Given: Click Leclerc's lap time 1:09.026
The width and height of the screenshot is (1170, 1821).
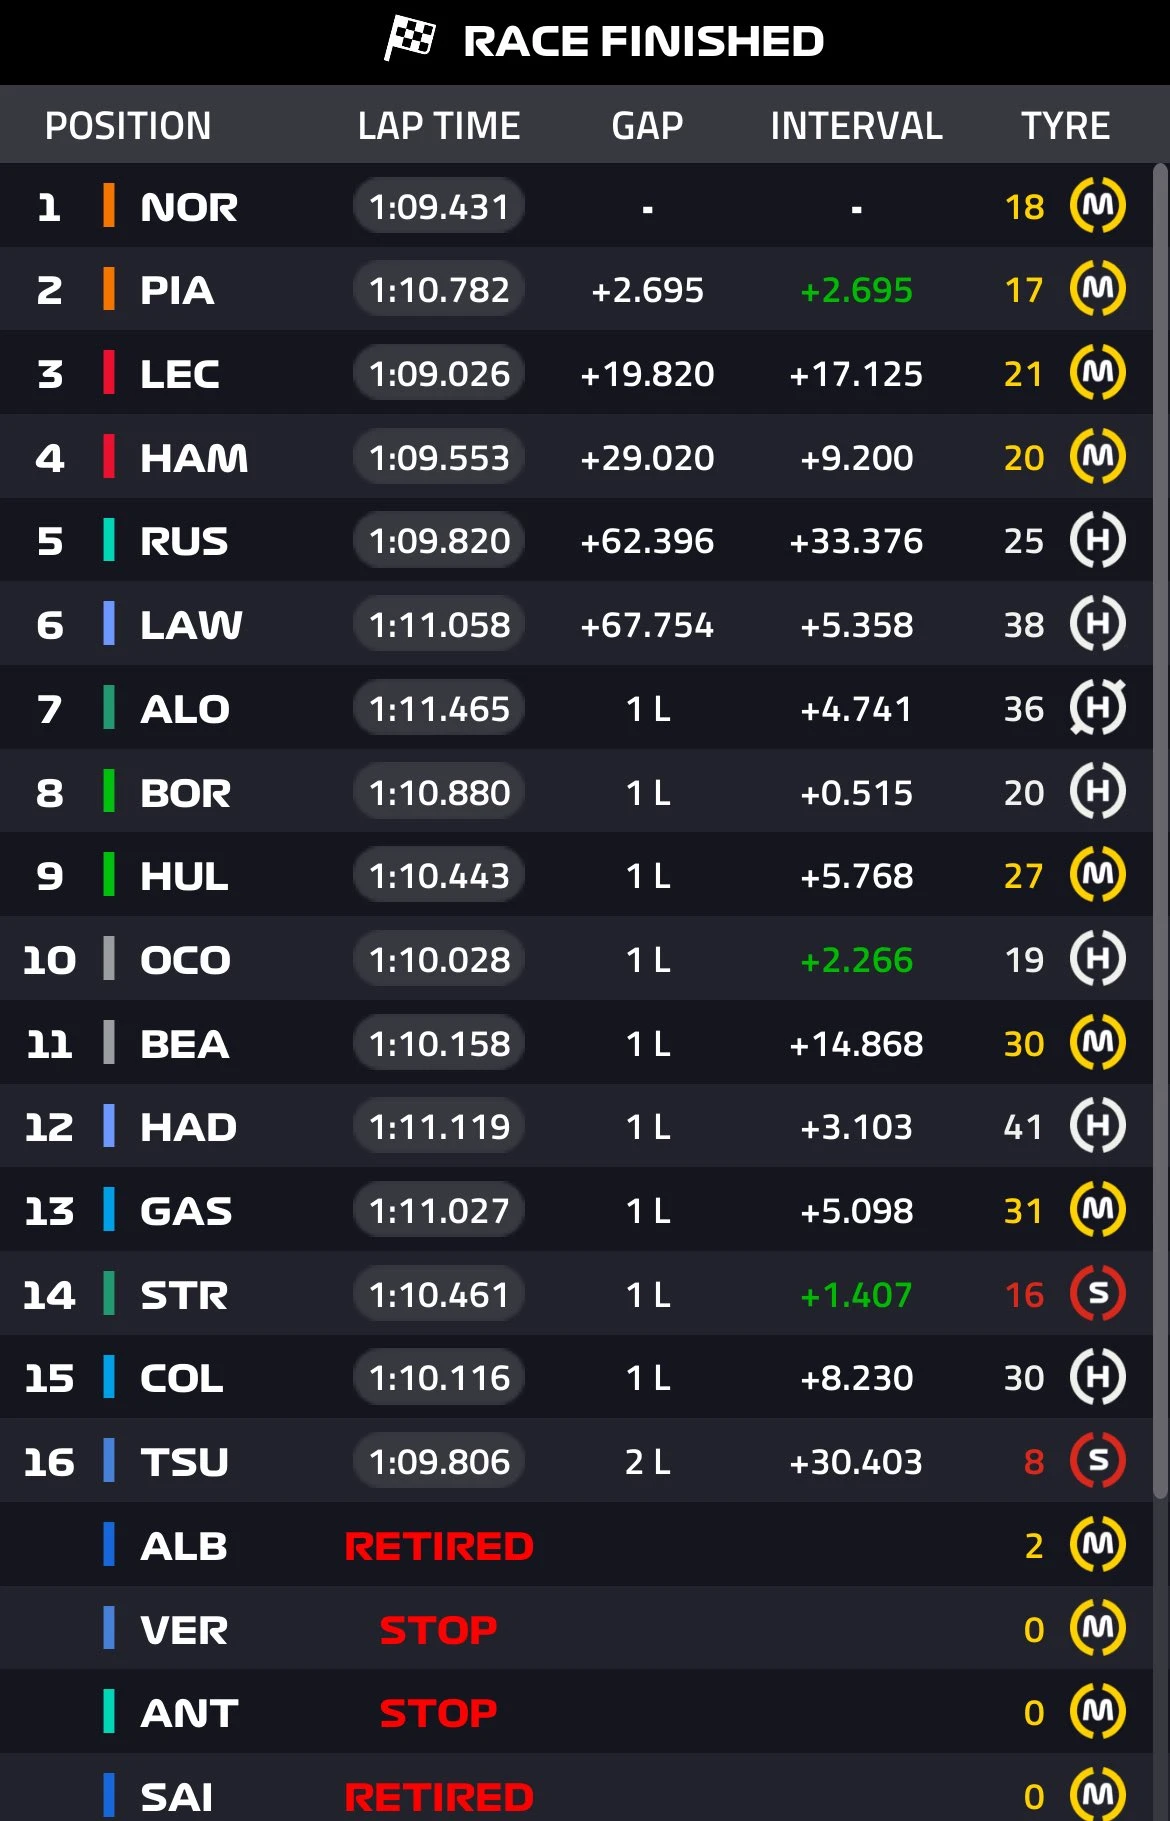Looking at the screenshot, I should [x=439, y=374].
